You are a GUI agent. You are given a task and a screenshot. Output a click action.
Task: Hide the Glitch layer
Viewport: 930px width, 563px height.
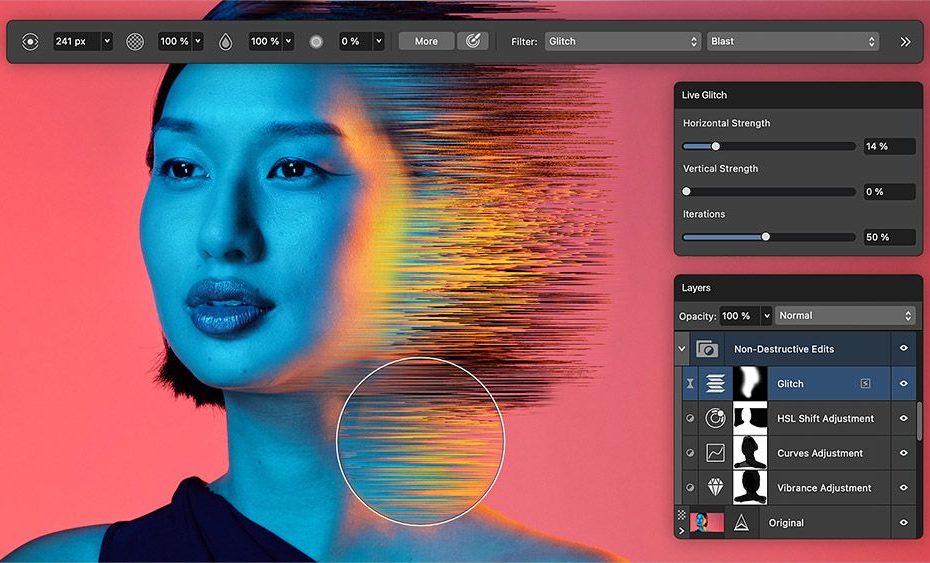903,384
